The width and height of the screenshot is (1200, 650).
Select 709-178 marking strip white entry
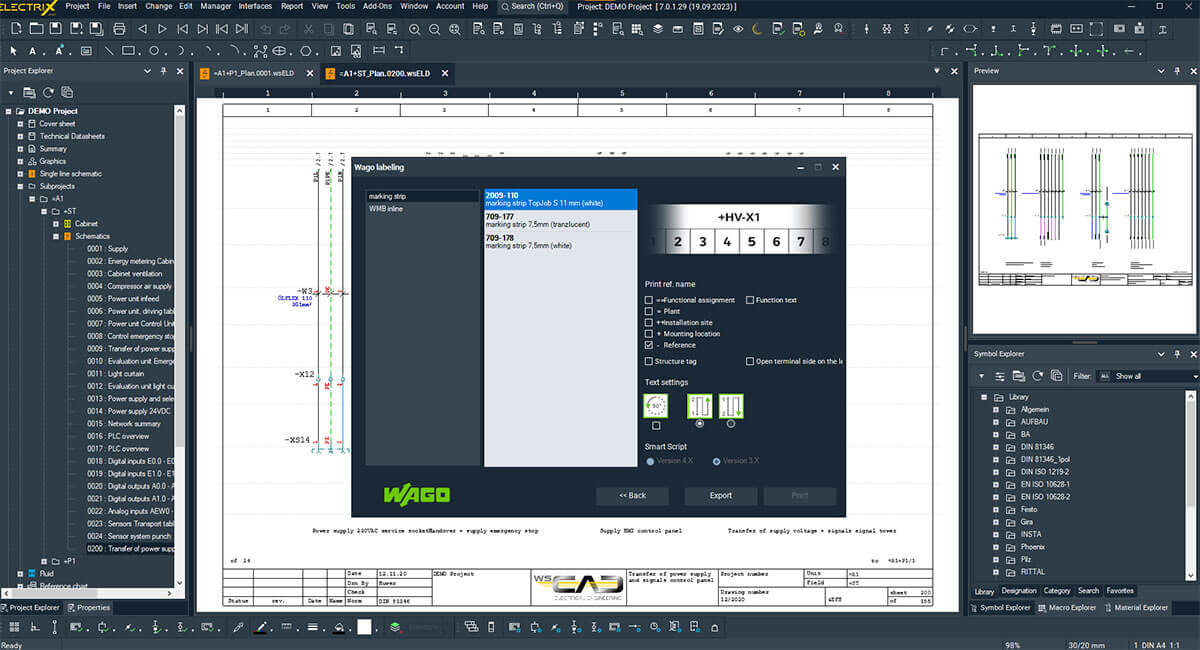point(560,241)
